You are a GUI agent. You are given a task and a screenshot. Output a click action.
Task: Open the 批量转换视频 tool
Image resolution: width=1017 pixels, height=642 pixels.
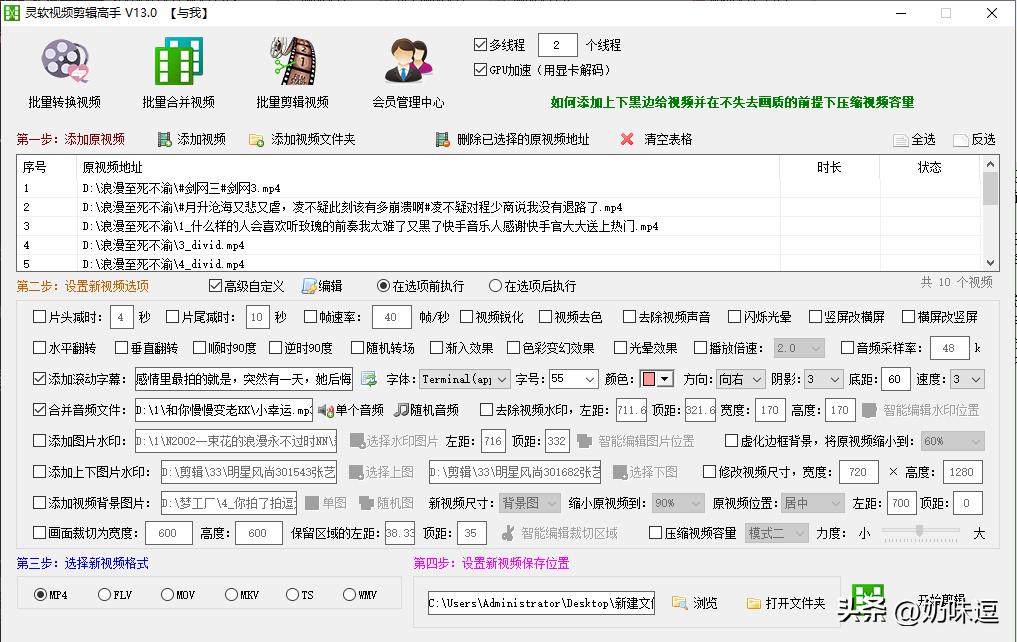[x=66, y=70]
